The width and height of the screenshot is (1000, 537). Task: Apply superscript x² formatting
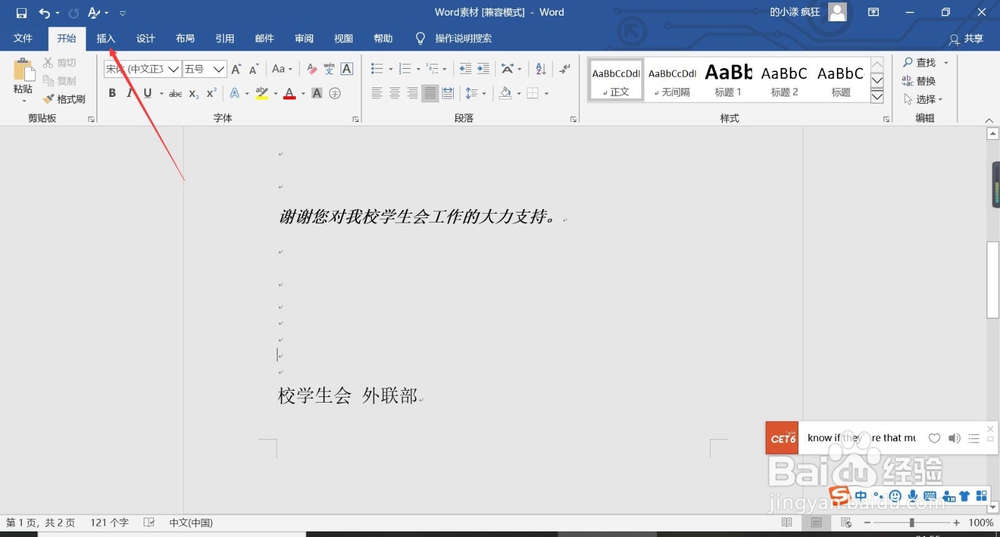(x=212, y=94)
